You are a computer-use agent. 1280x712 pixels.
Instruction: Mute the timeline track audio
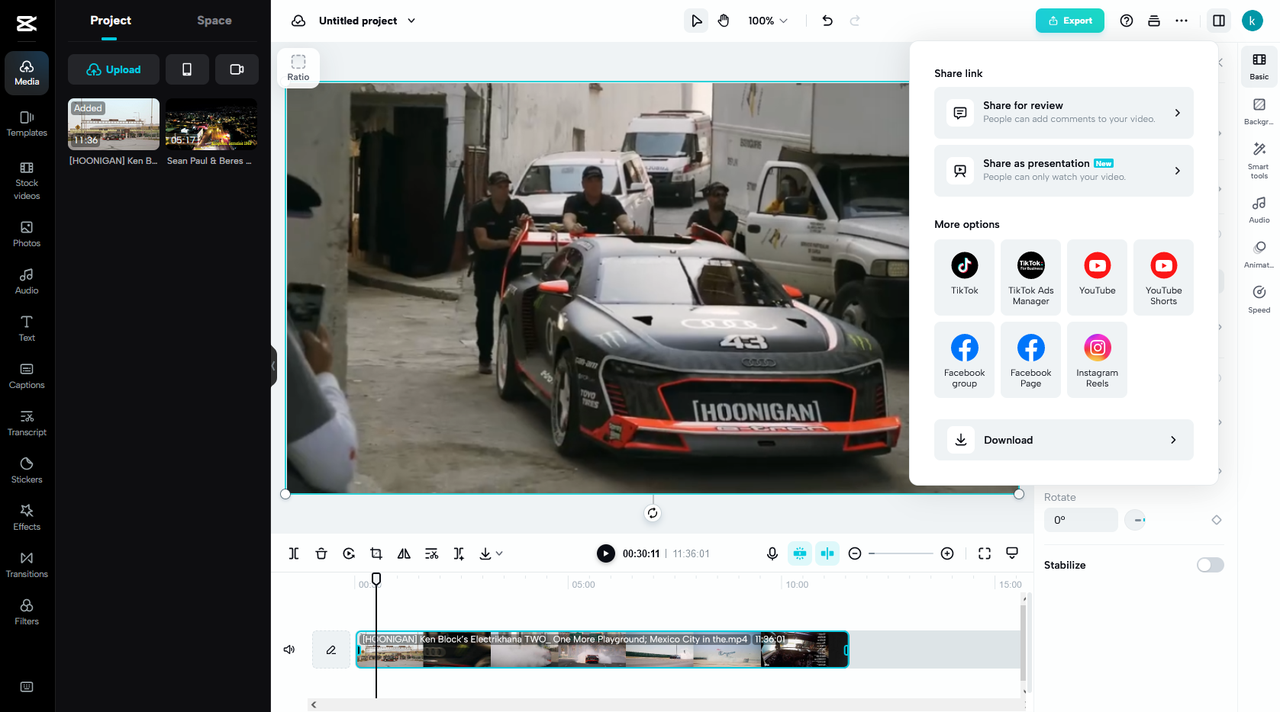[289, 649]
